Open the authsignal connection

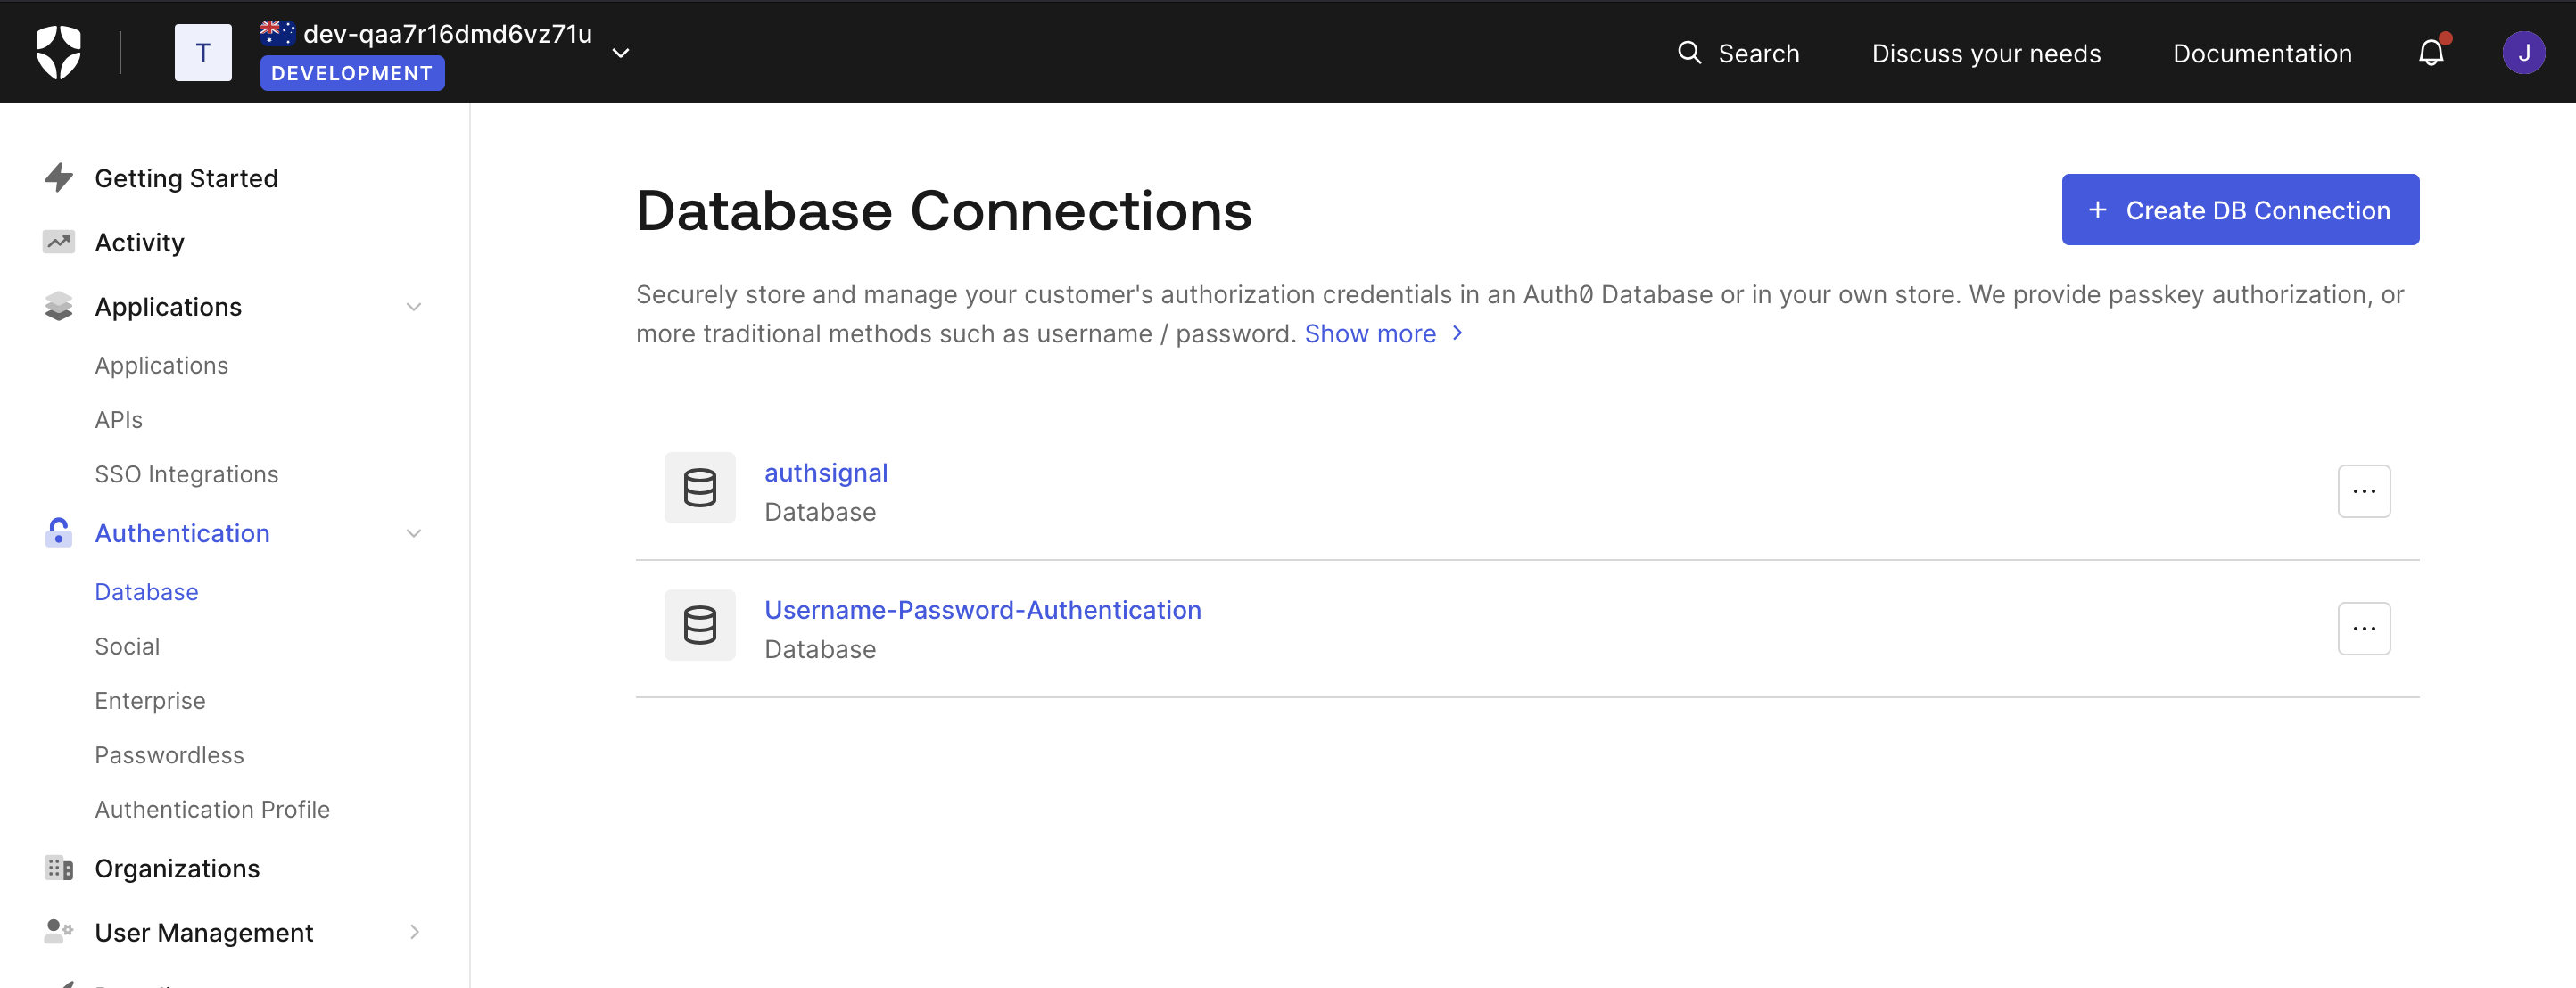tap(826, 472)
